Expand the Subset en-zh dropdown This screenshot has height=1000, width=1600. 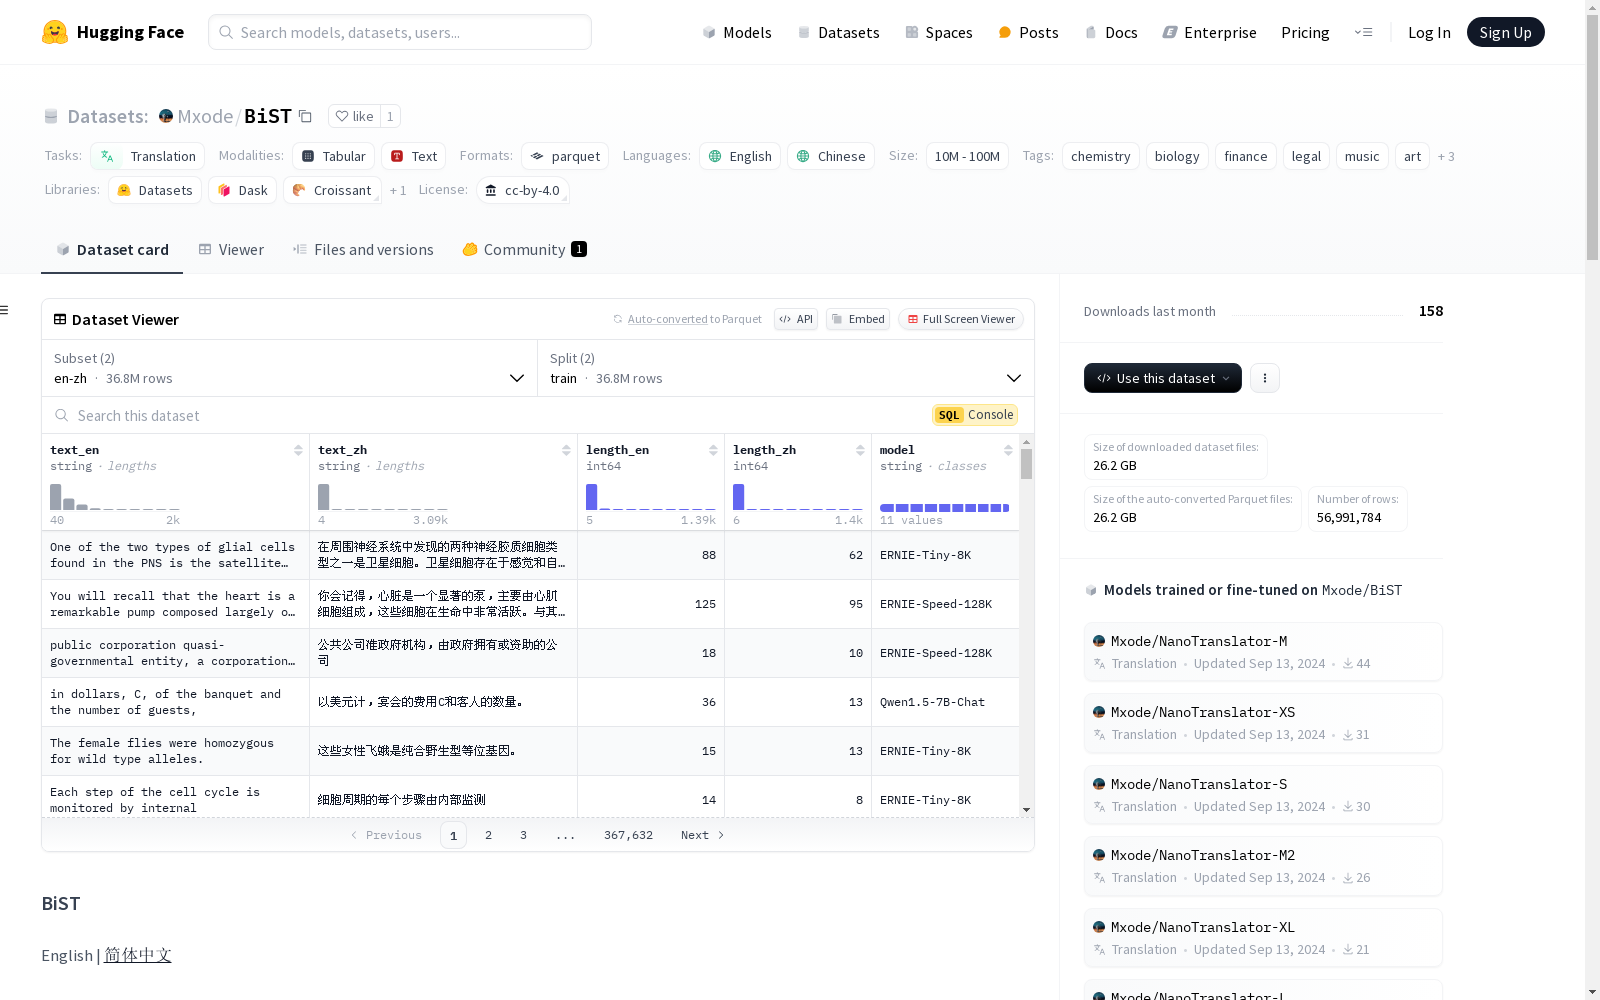point(290,368)
